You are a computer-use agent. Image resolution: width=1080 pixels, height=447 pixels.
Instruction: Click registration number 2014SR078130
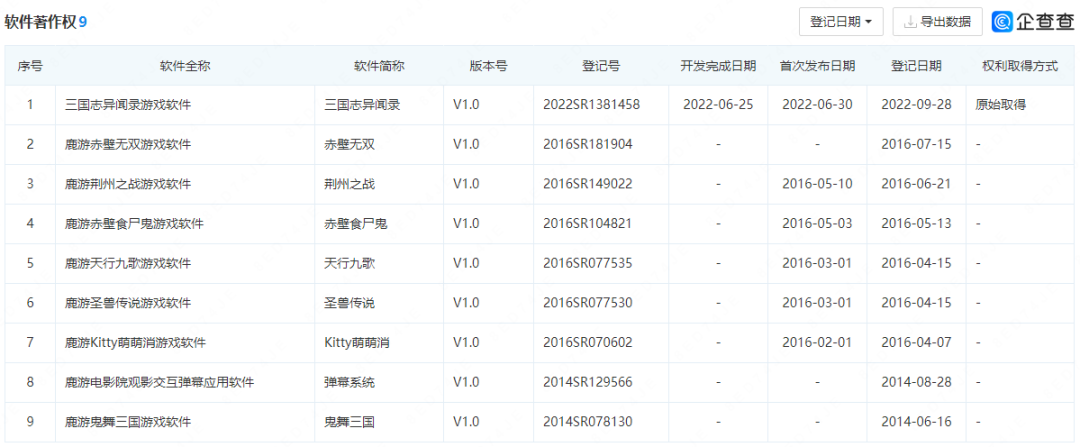pos(588,422)
